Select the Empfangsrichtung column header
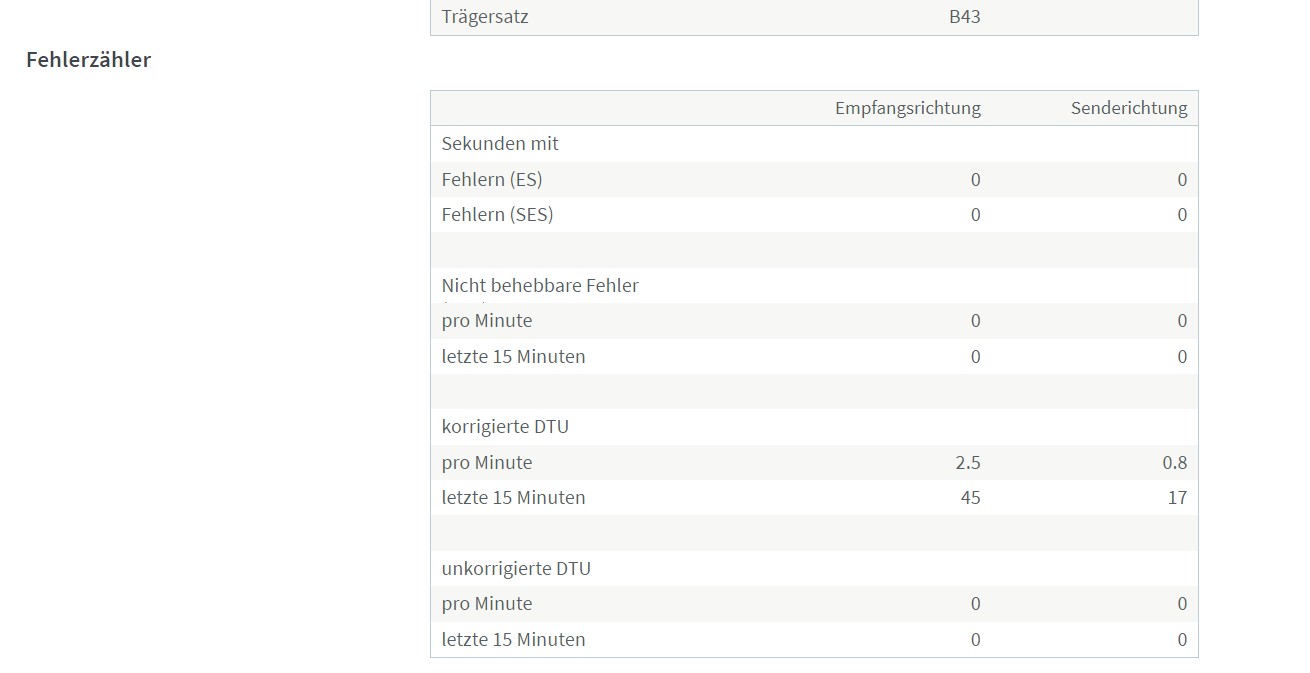The height and width of the screenshot is (673, 1310). tap(908, 108)
